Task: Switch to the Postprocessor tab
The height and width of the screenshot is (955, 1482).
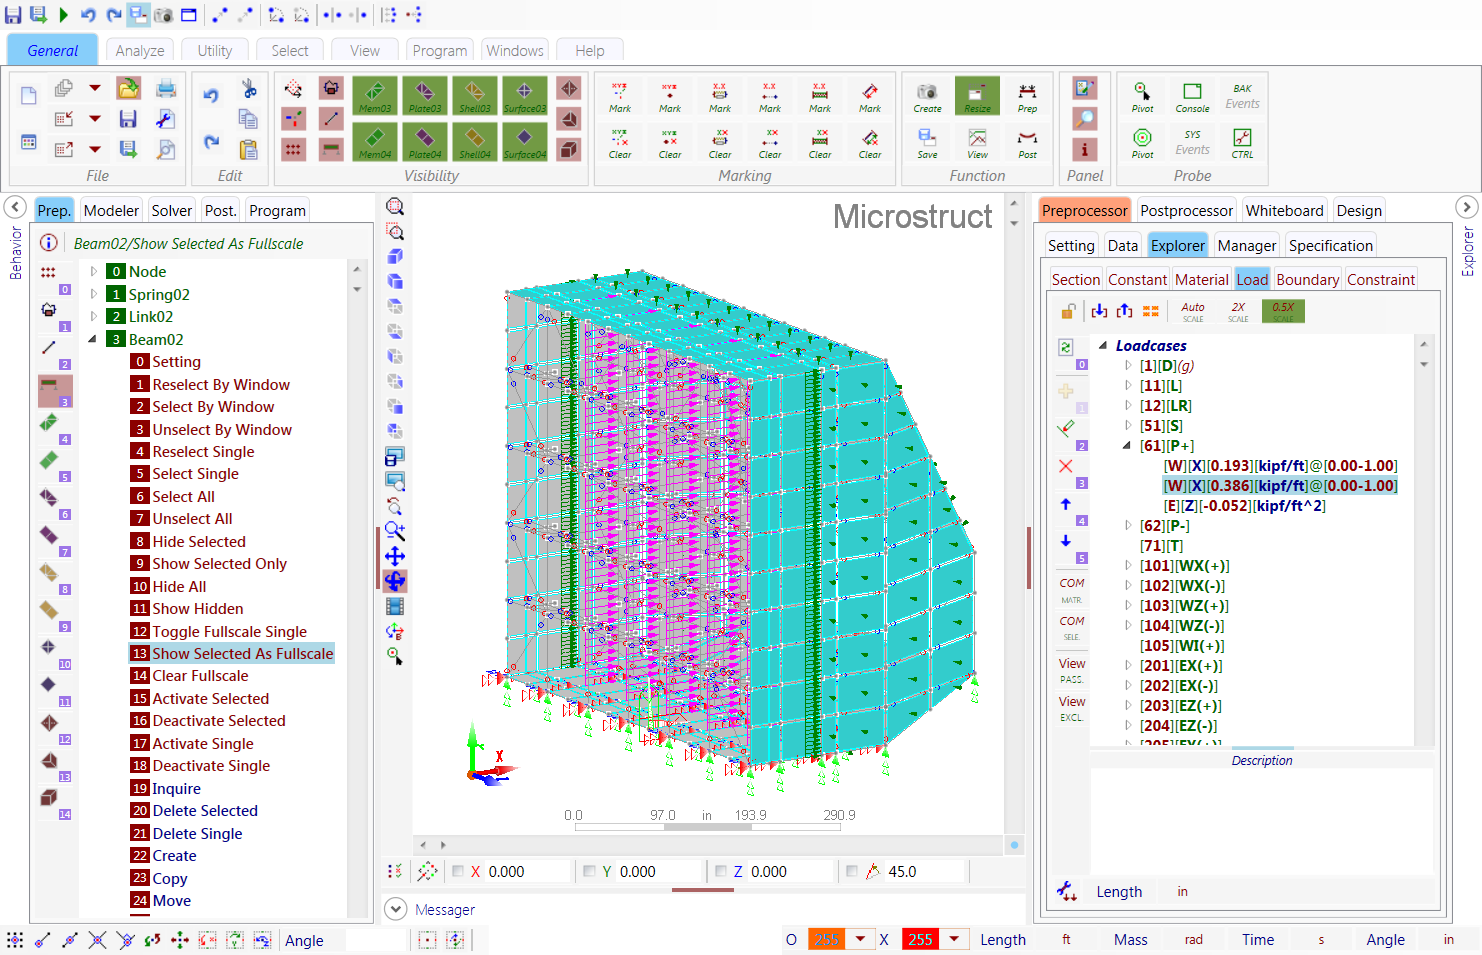Action: pyautogui.click(x=1186, y=210)
